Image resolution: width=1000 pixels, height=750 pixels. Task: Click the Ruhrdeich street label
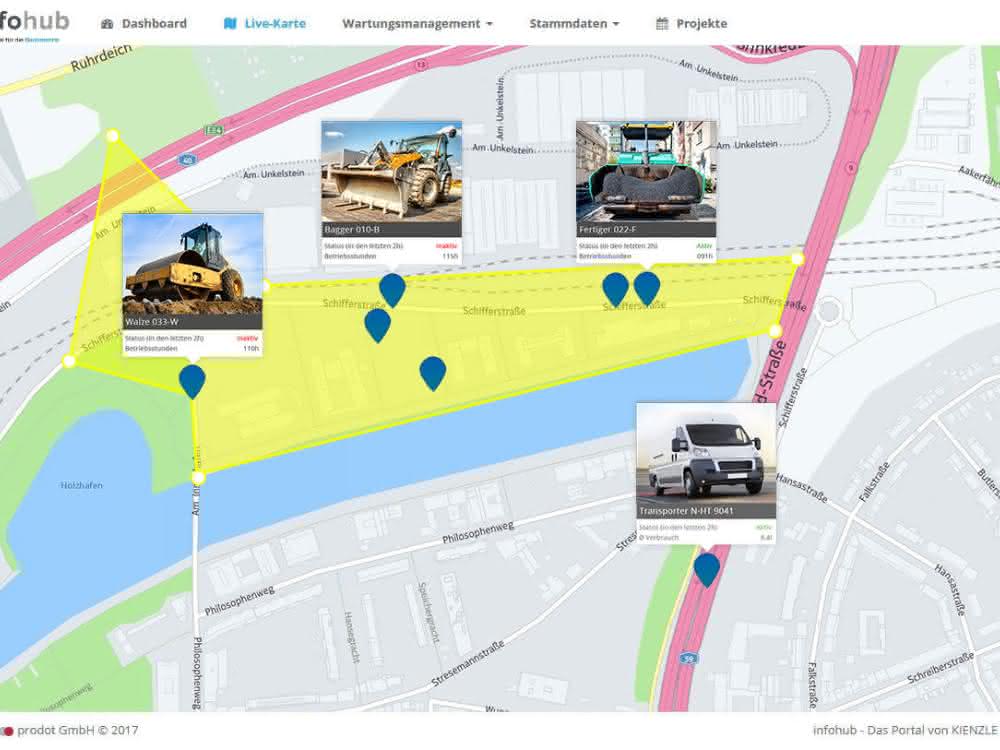pyautogui.click(x=101, y=58)
